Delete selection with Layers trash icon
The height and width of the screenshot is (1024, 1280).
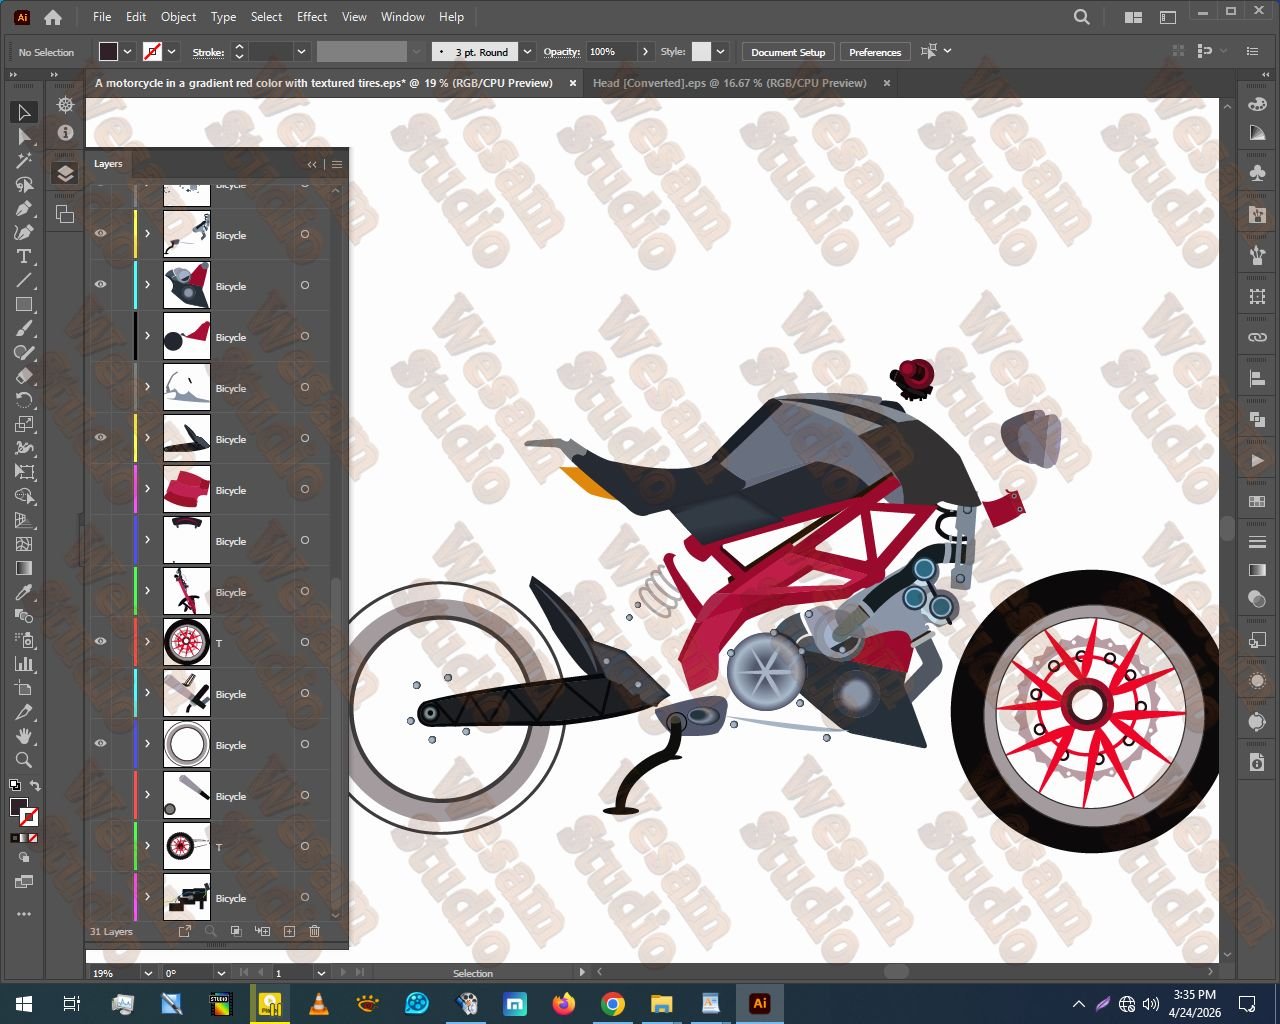[314, 931]
